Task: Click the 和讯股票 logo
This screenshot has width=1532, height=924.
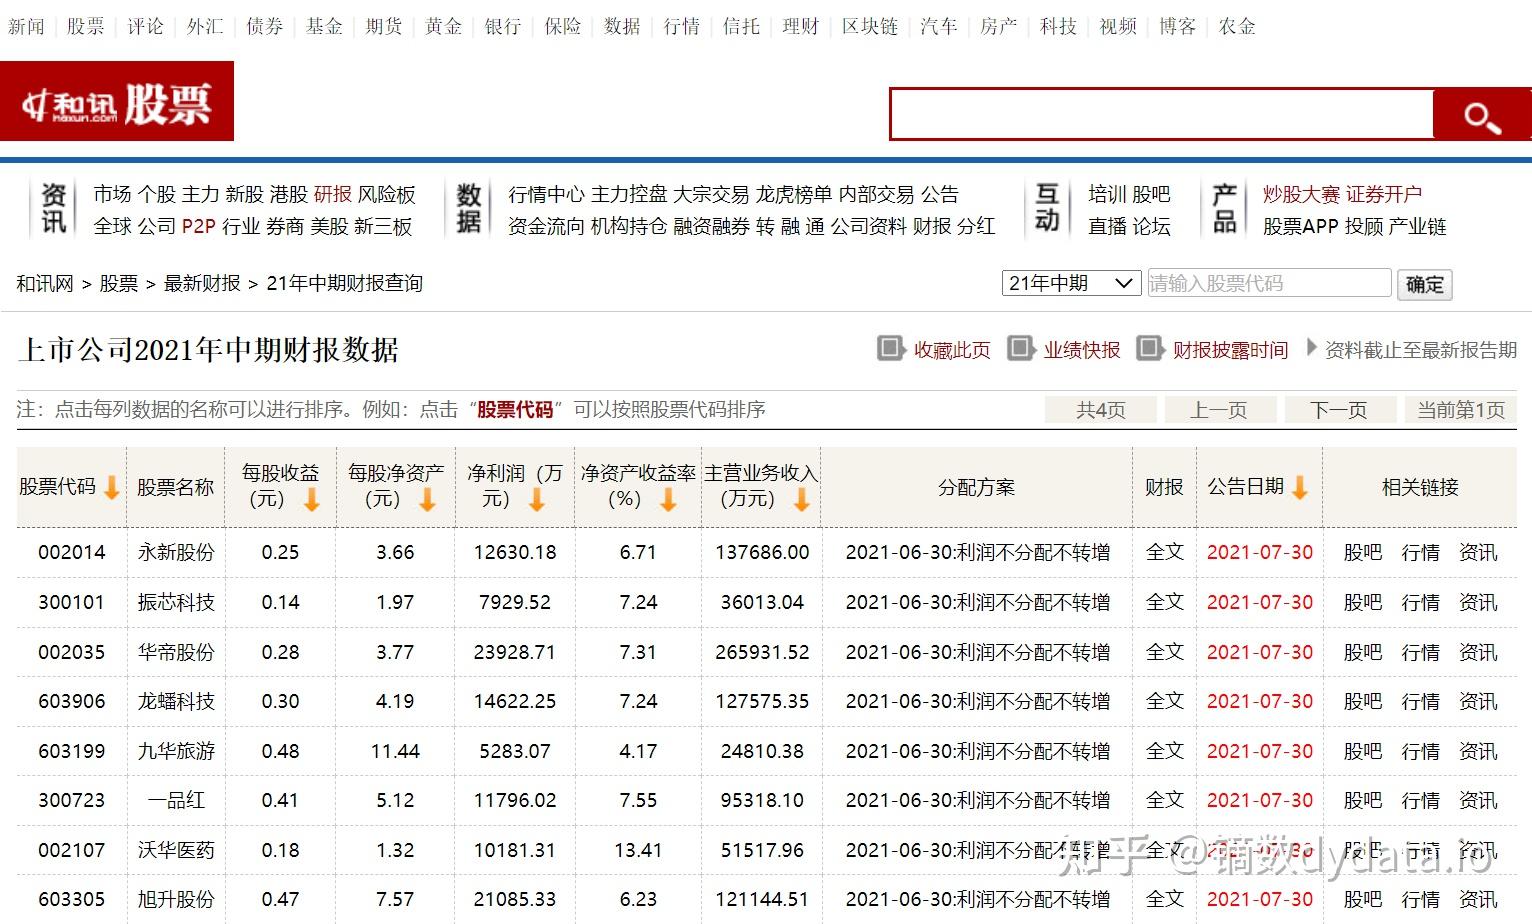Action: coord(117,100)
